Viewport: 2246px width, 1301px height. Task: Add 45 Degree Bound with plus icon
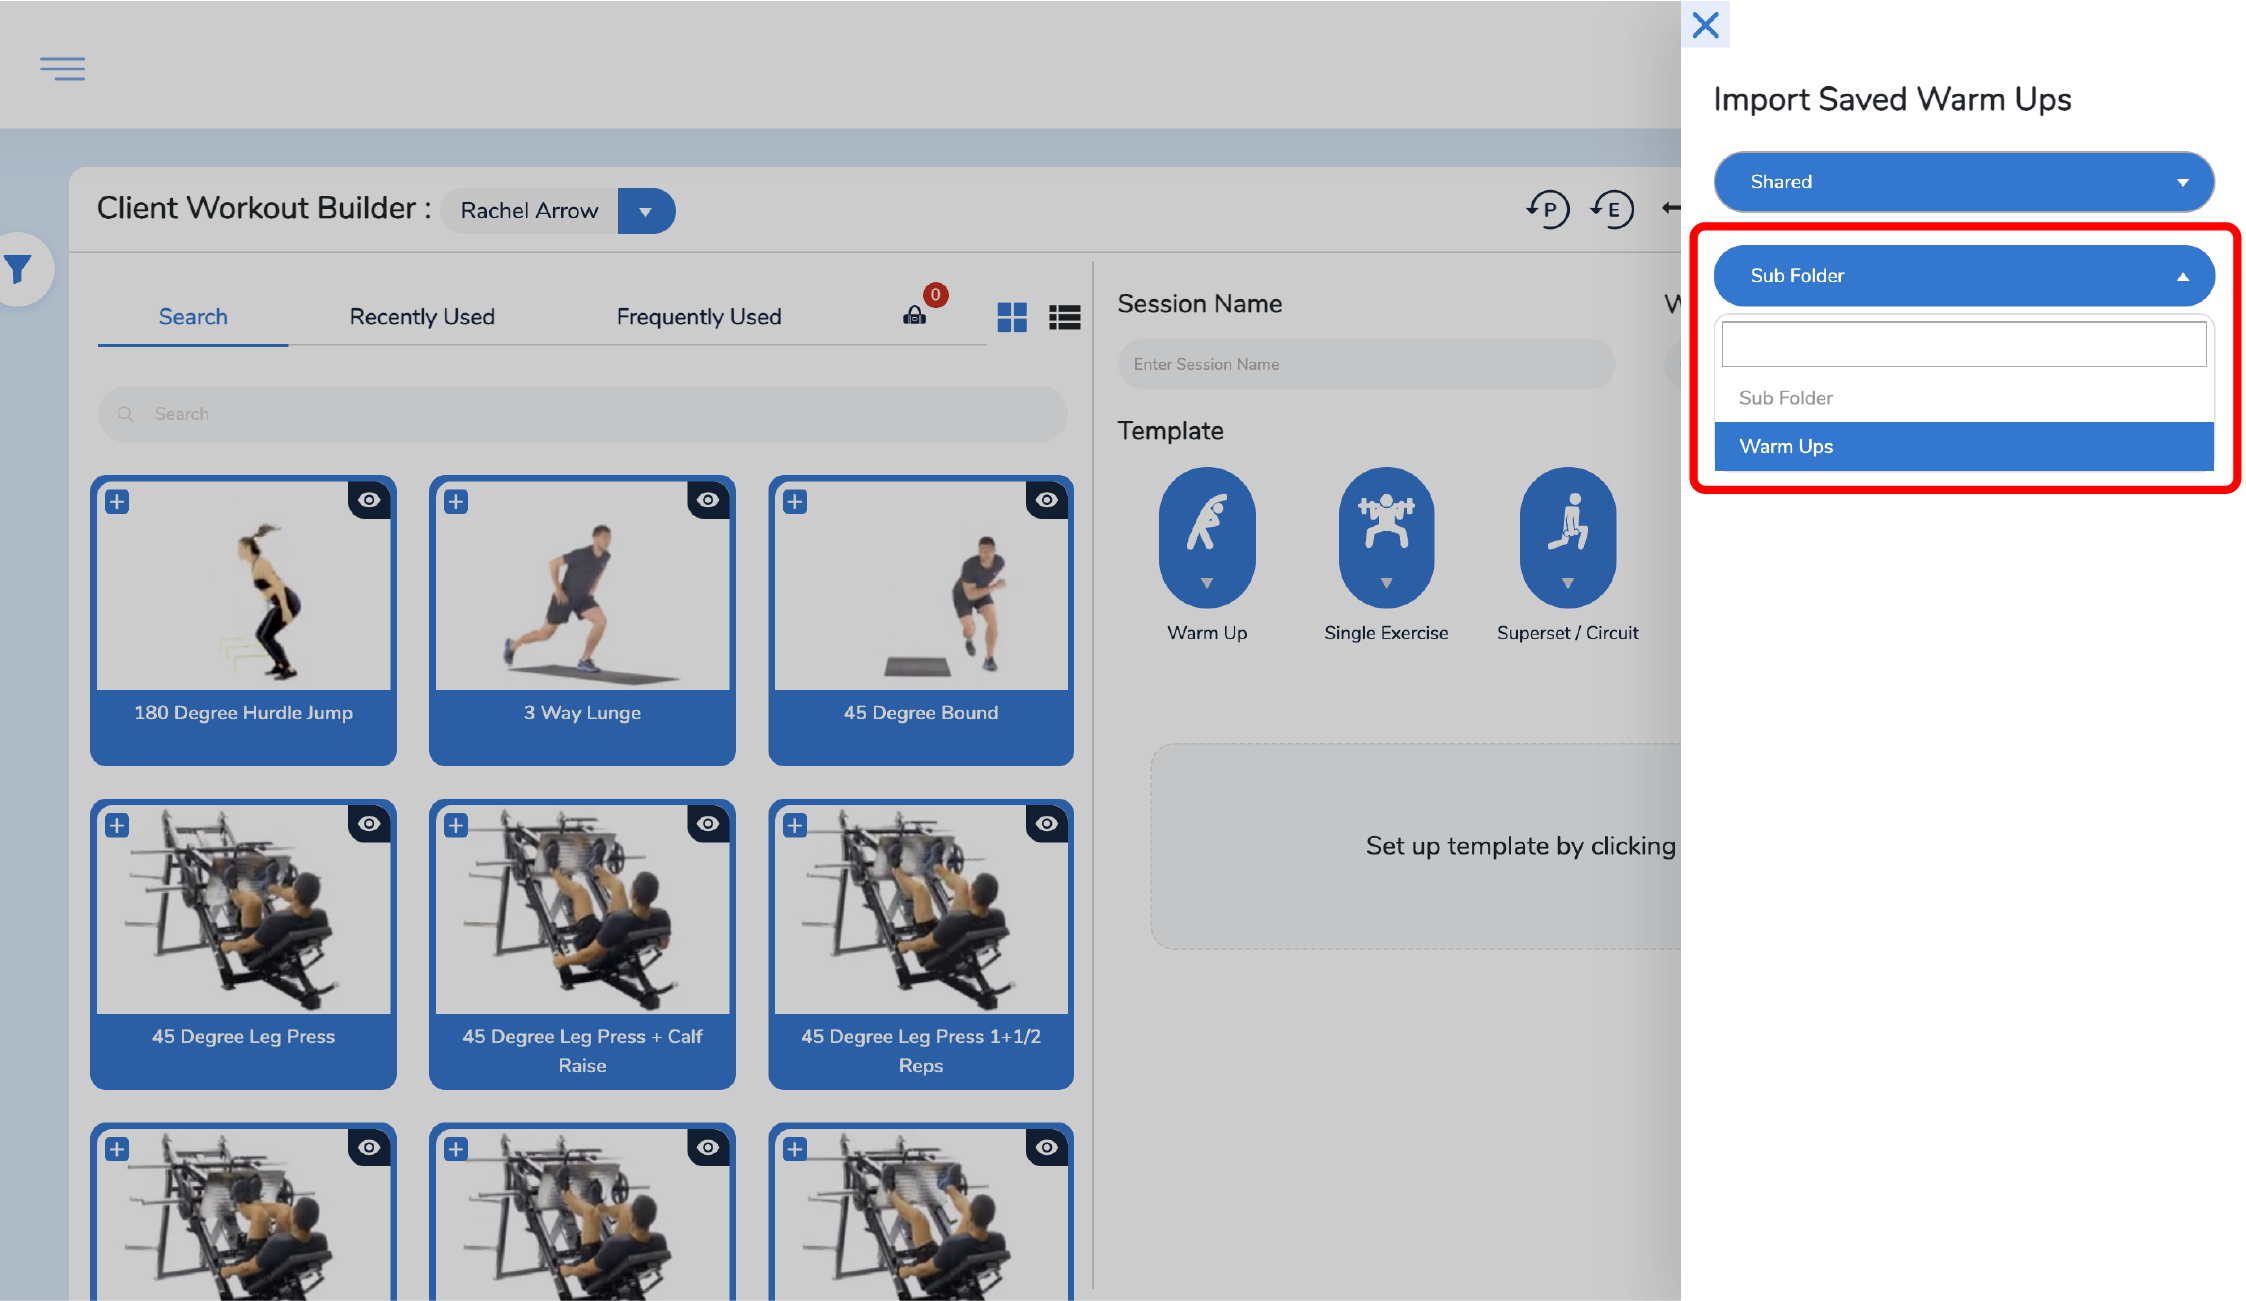(x=795, y=501)
